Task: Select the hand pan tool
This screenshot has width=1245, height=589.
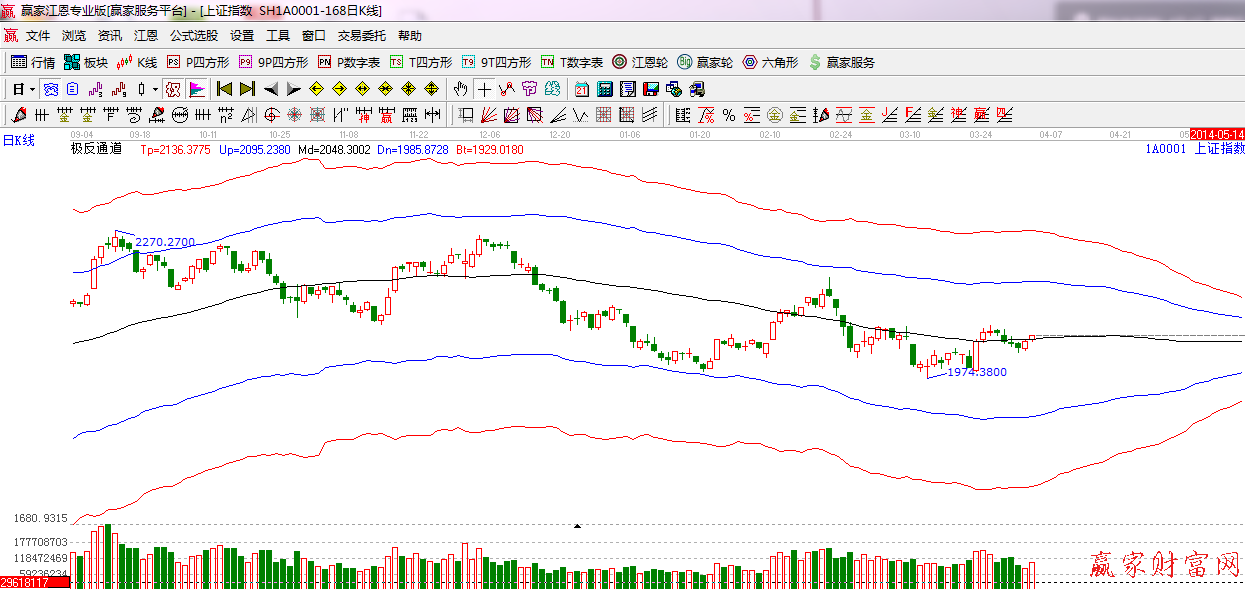Action: (x=460, y=89)
